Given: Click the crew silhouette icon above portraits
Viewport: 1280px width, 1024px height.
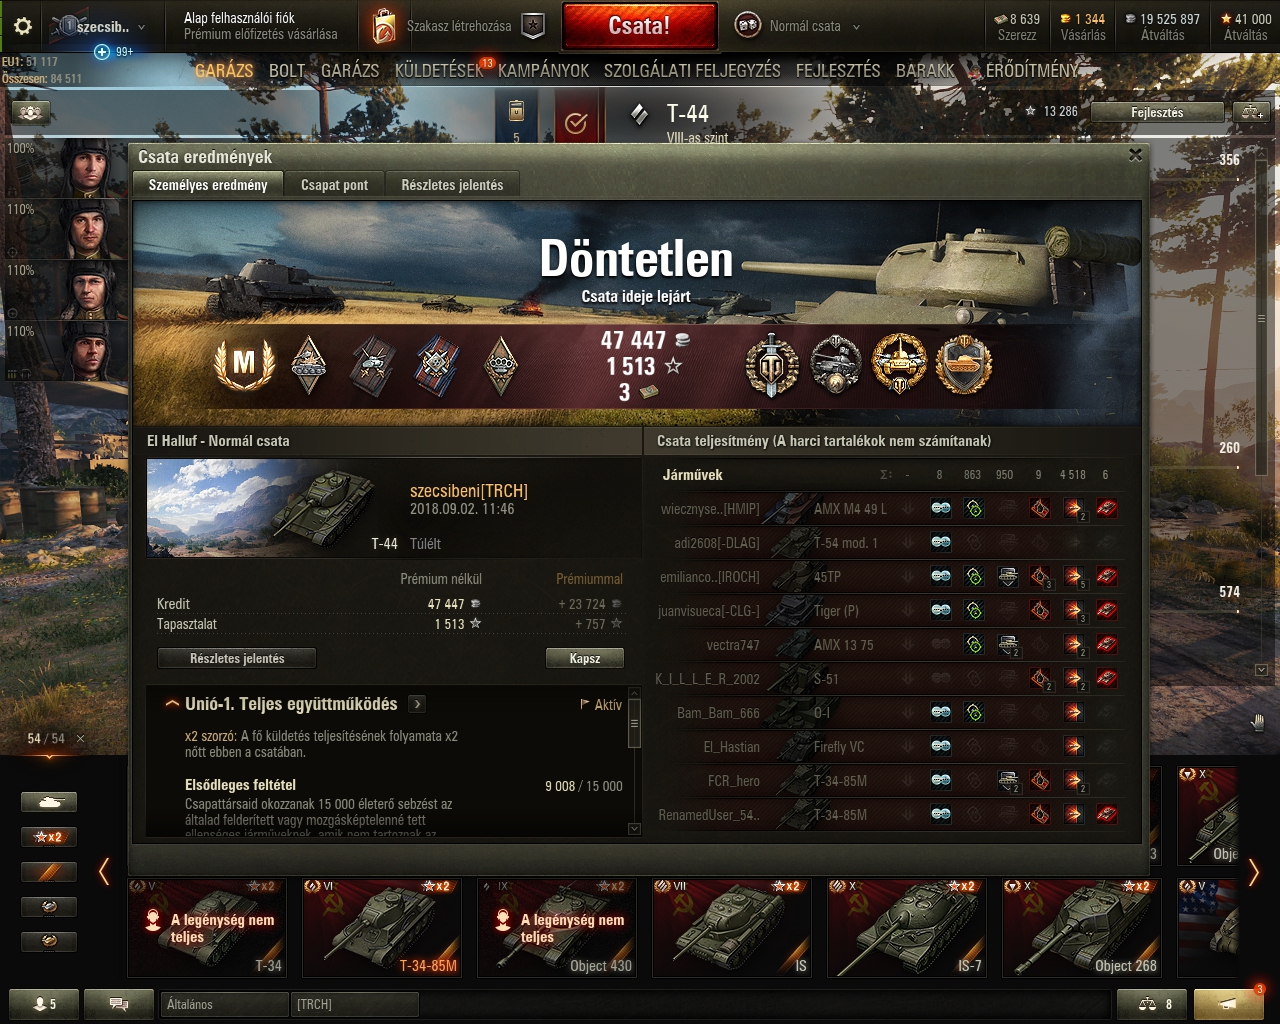Looking at the screenshot, I should click(30, 113).
